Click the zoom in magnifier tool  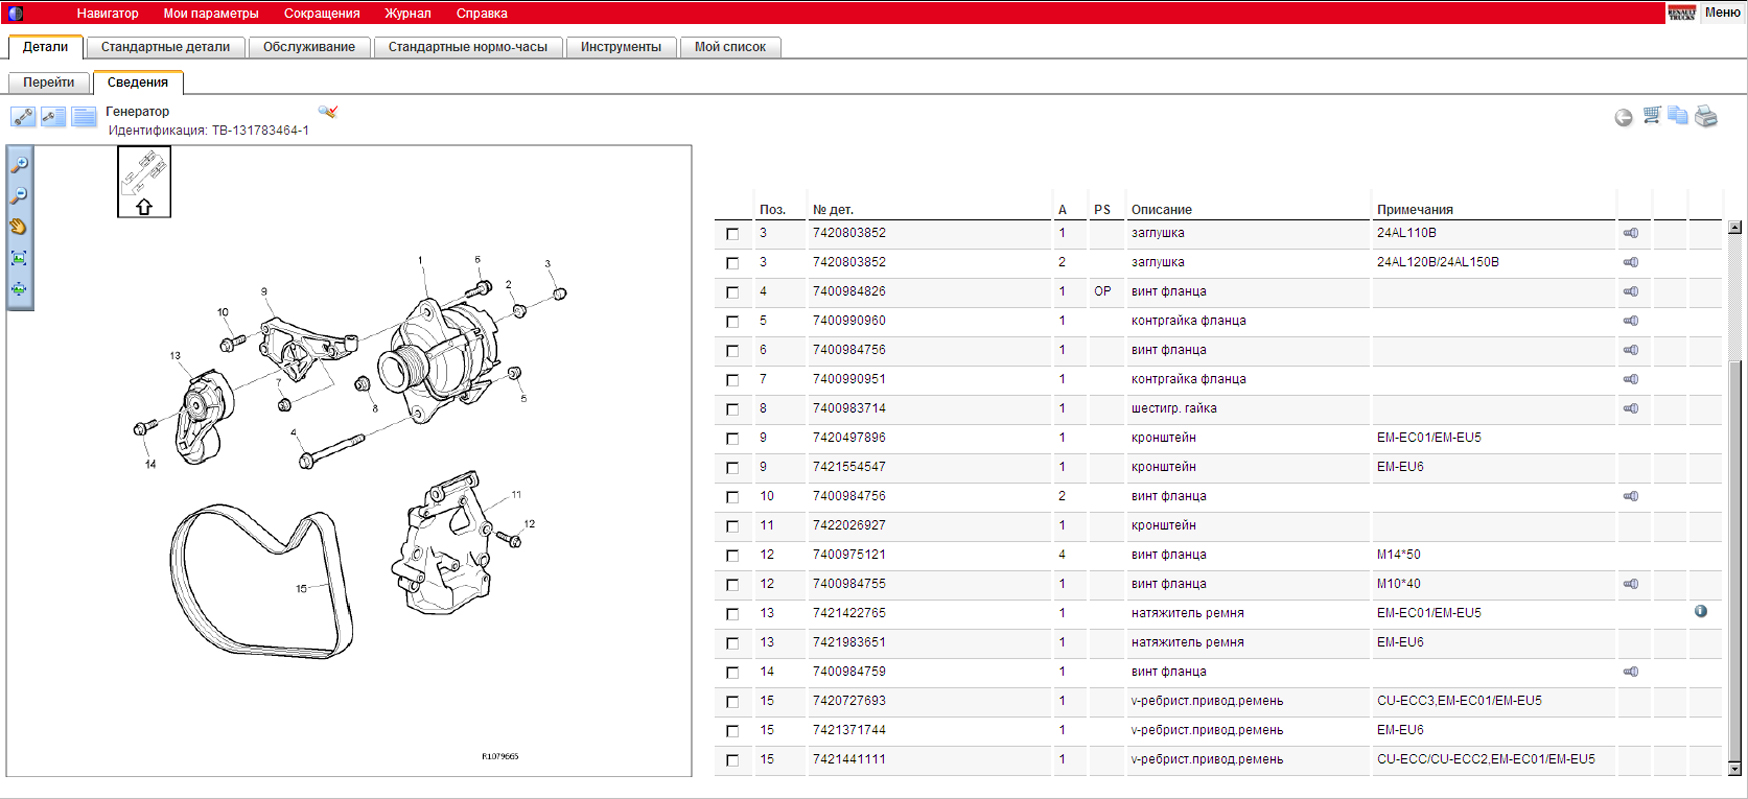19,165
